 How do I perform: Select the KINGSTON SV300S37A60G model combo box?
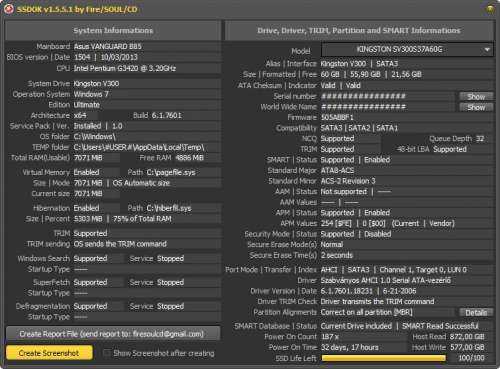407,50
